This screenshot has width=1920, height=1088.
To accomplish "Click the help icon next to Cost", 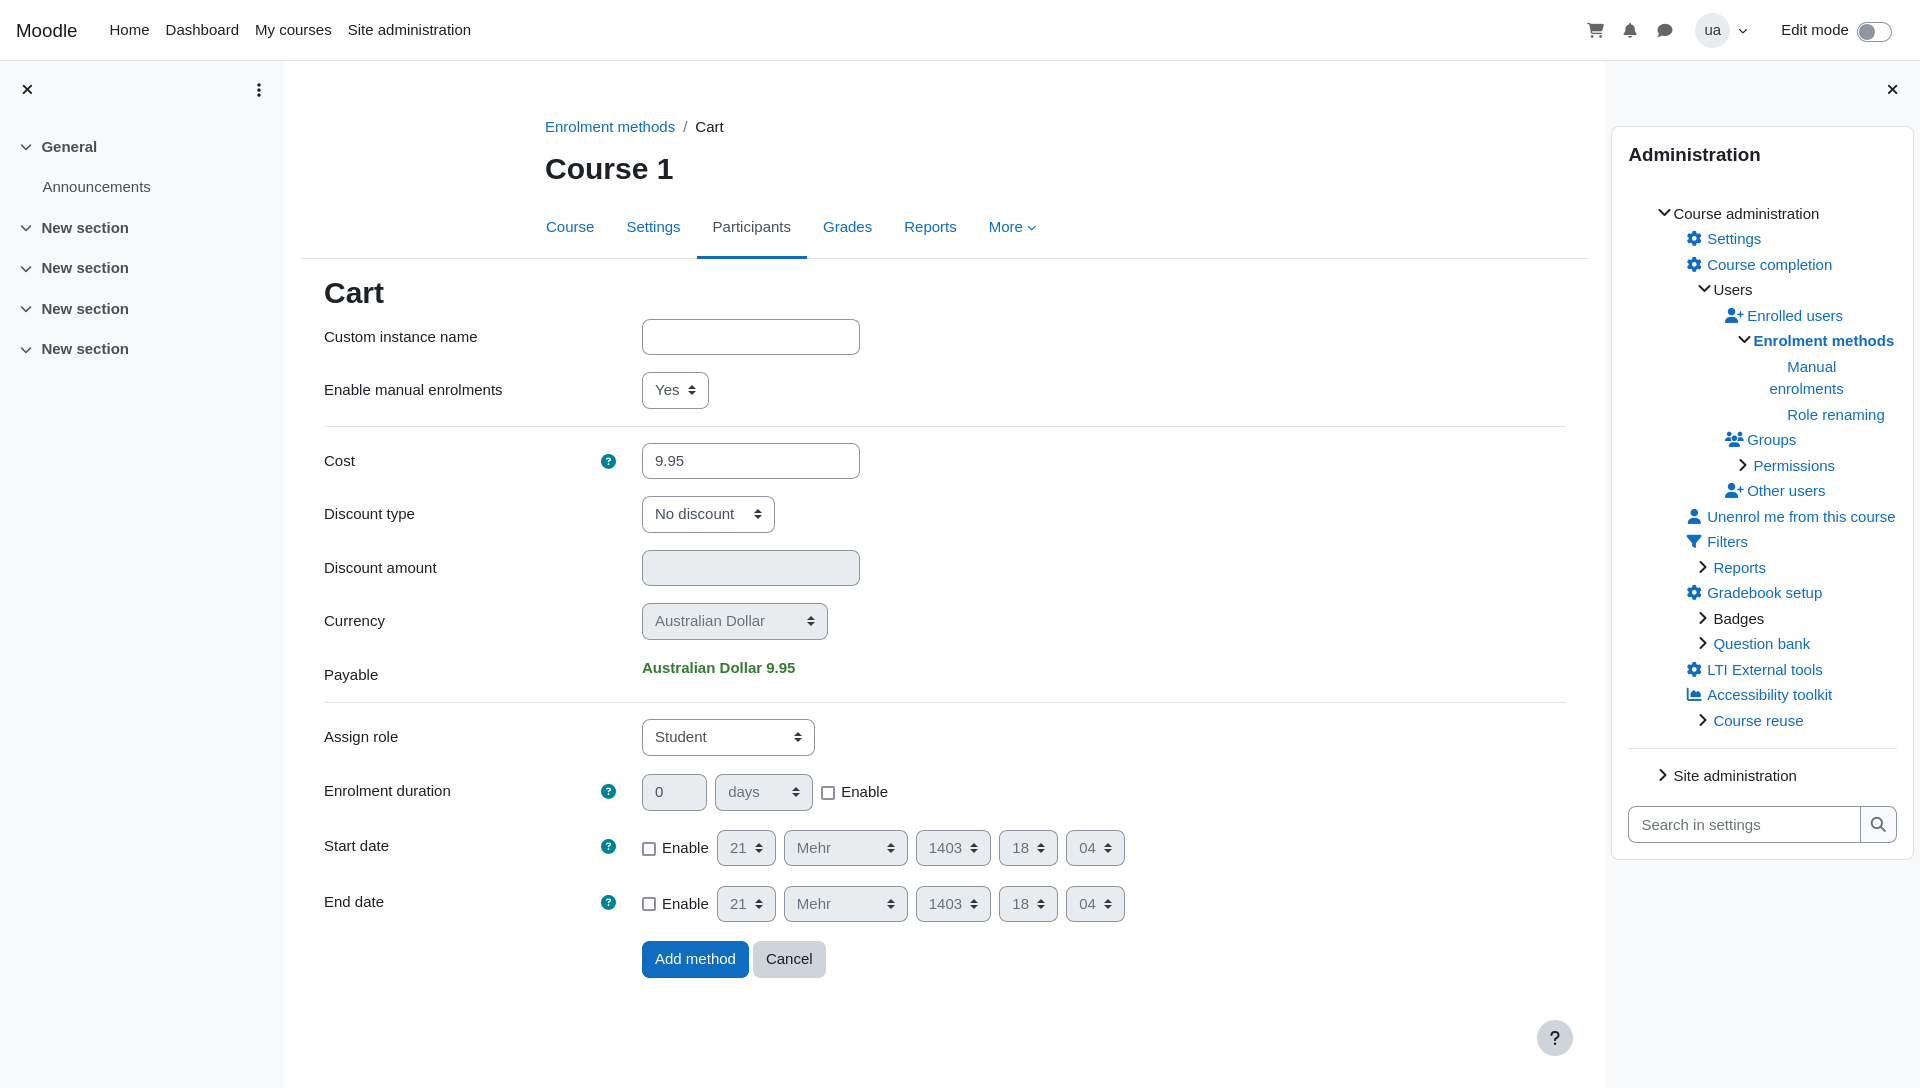I will (608, 461).
